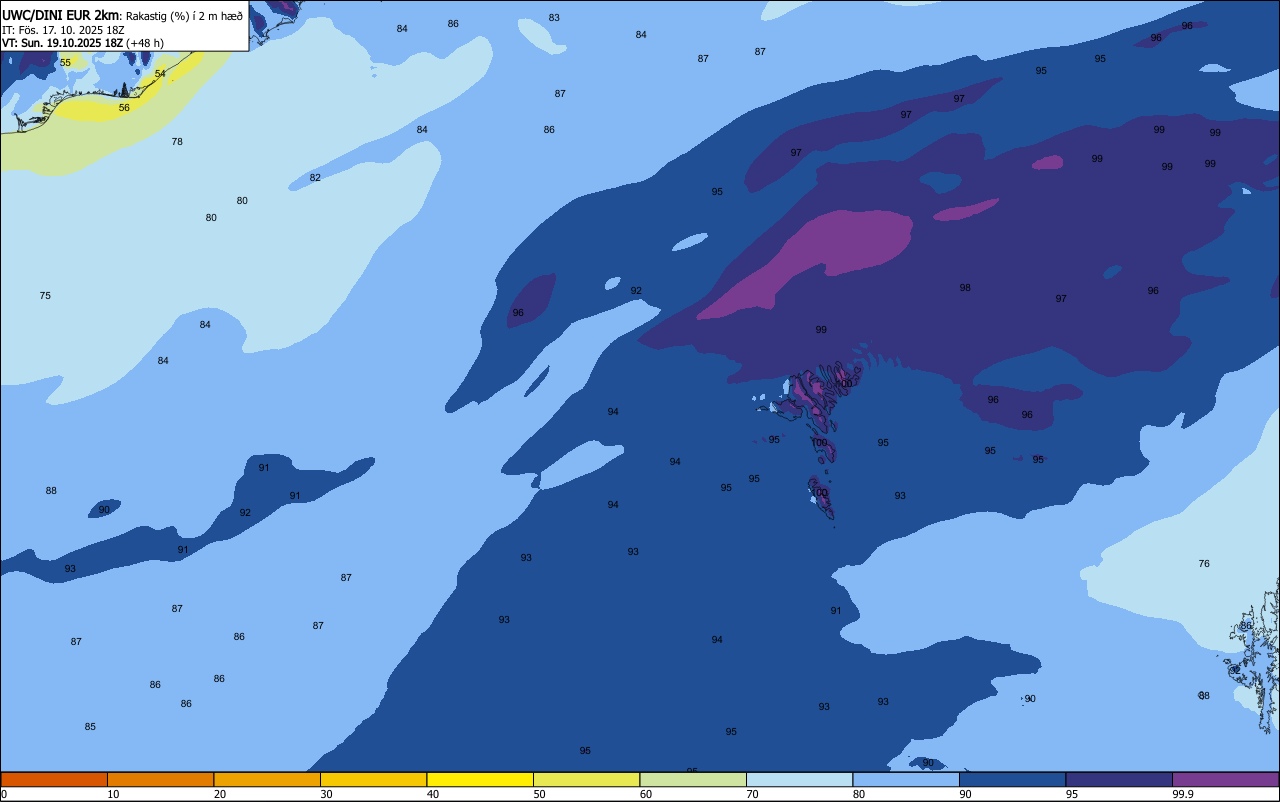This screenshot has width=1280, height=802.
Task: Click the purple above-99.9 legend swatch
Action: [1225, 779]
